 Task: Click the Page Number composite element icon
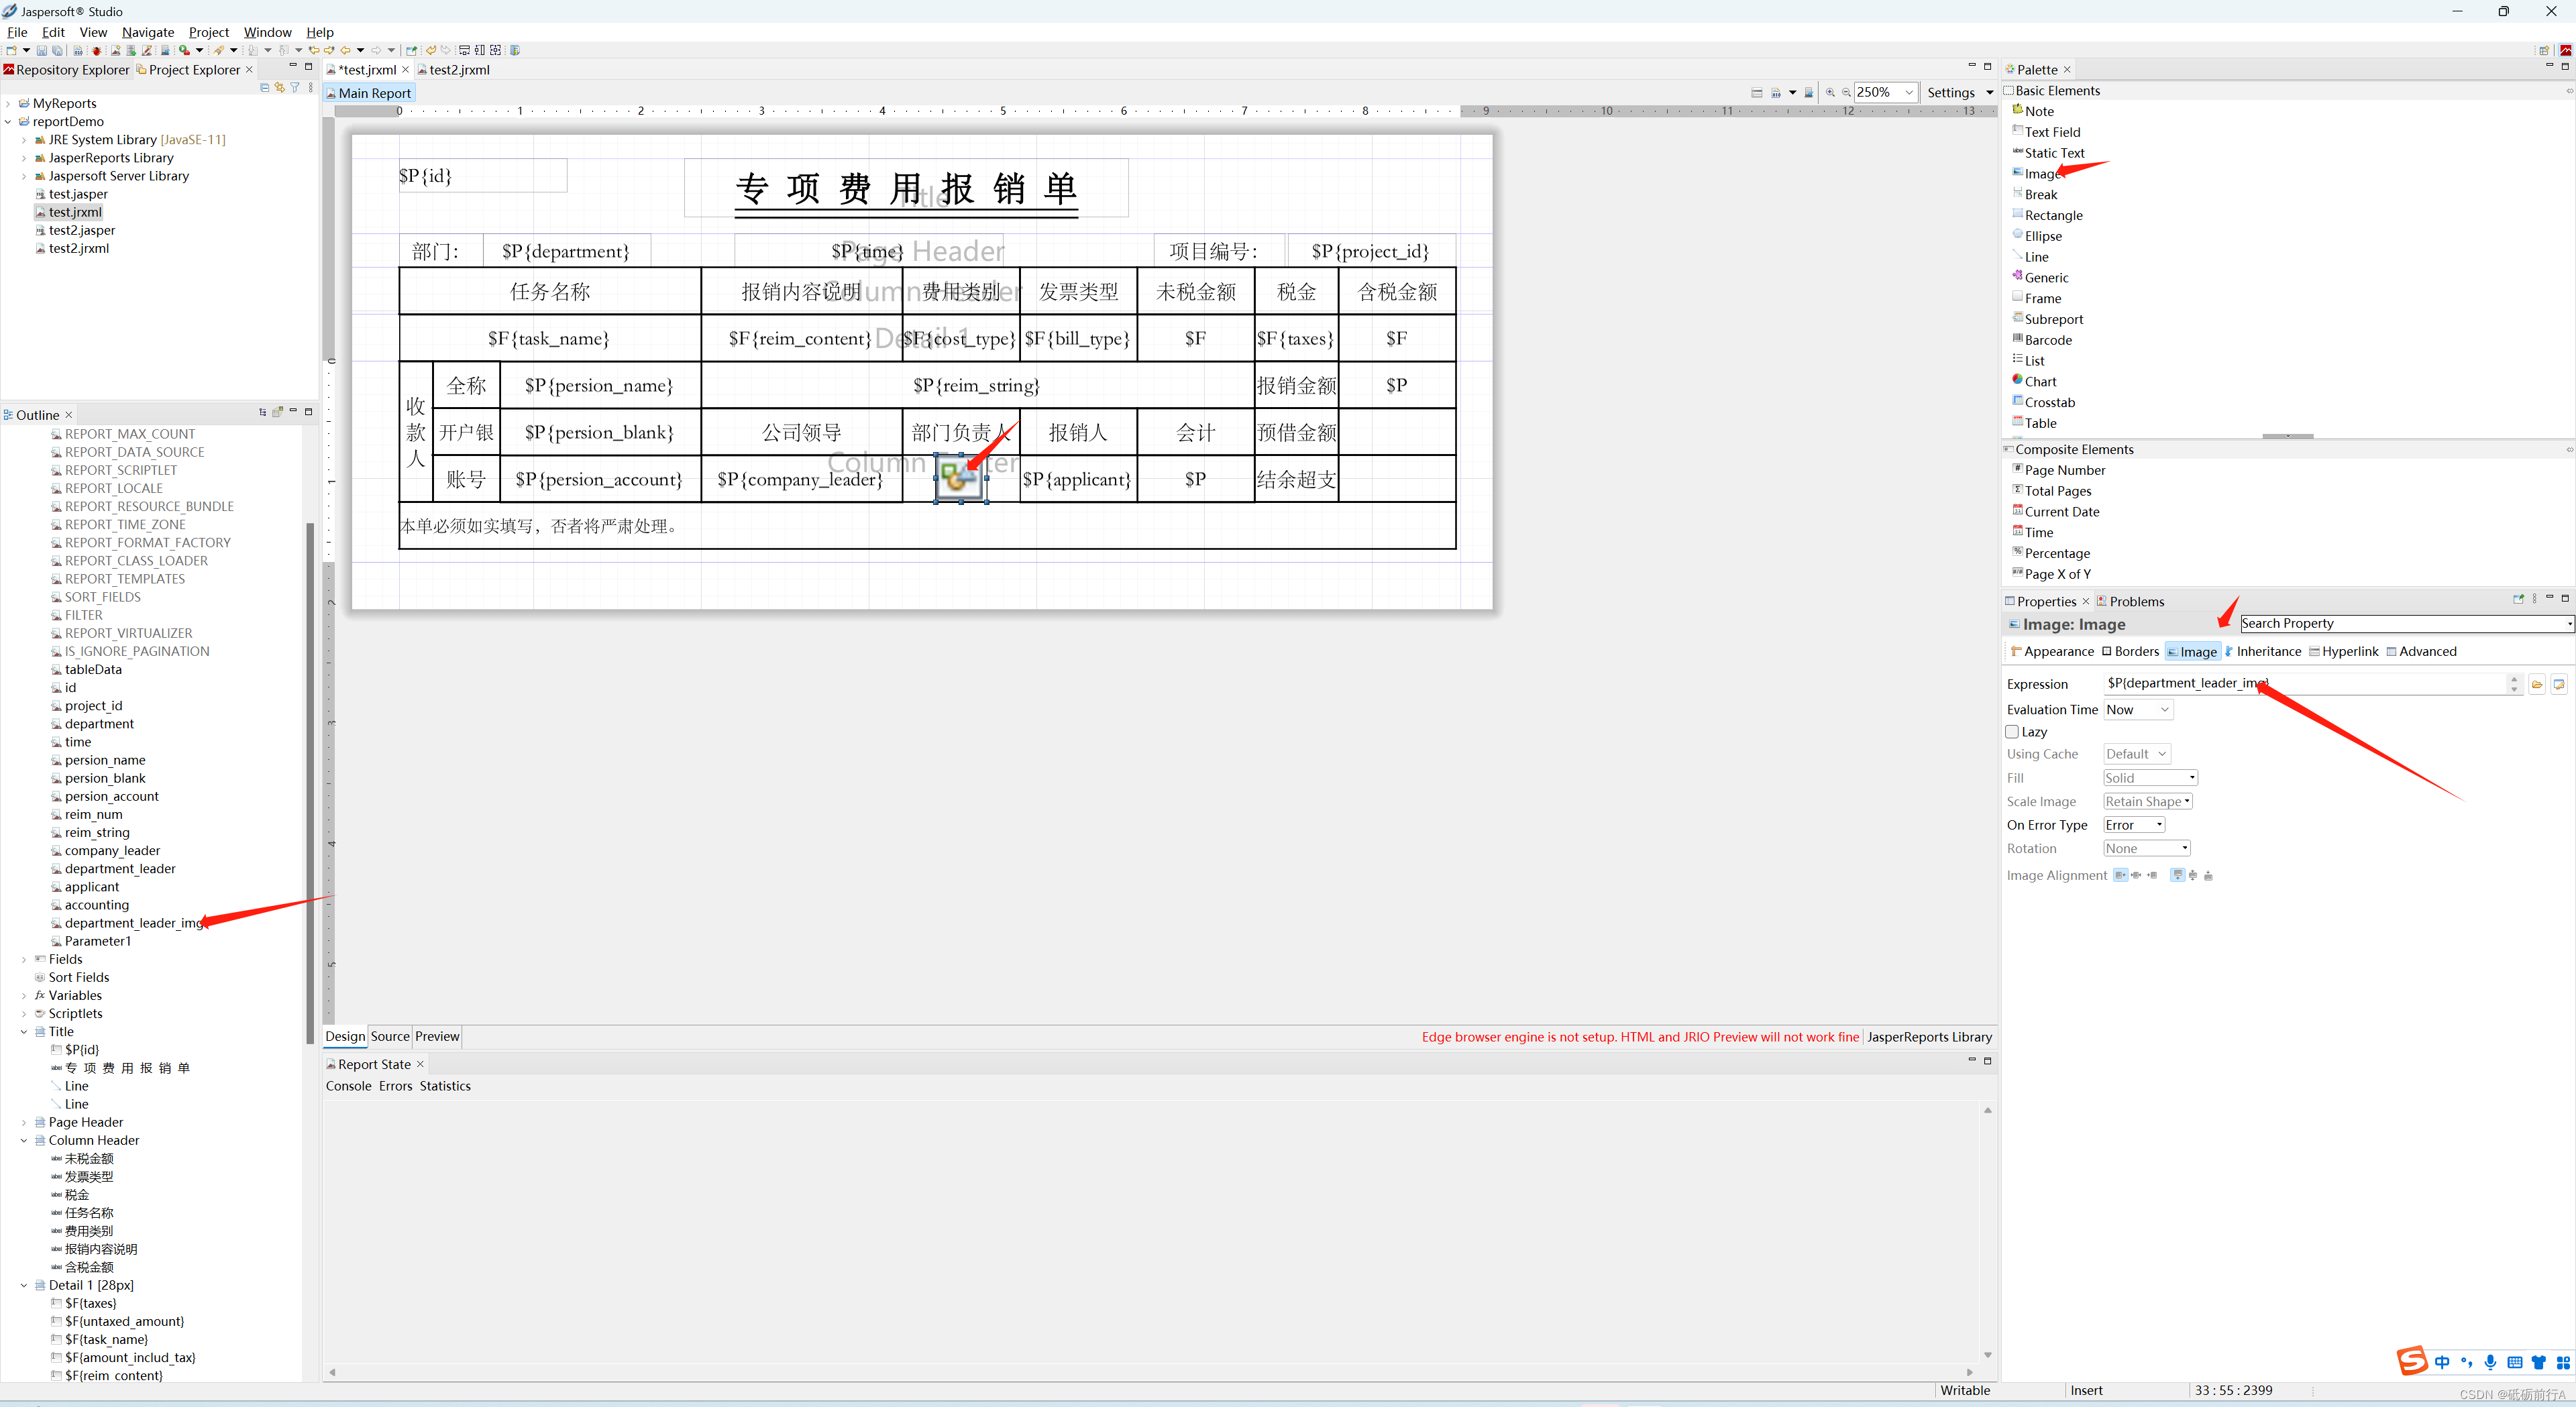click(2017, 469)
